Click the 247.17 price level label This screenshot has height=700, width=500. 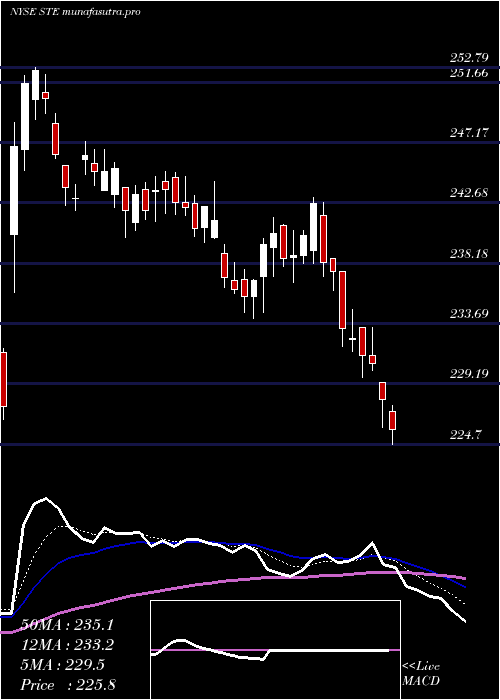point(468,133)
